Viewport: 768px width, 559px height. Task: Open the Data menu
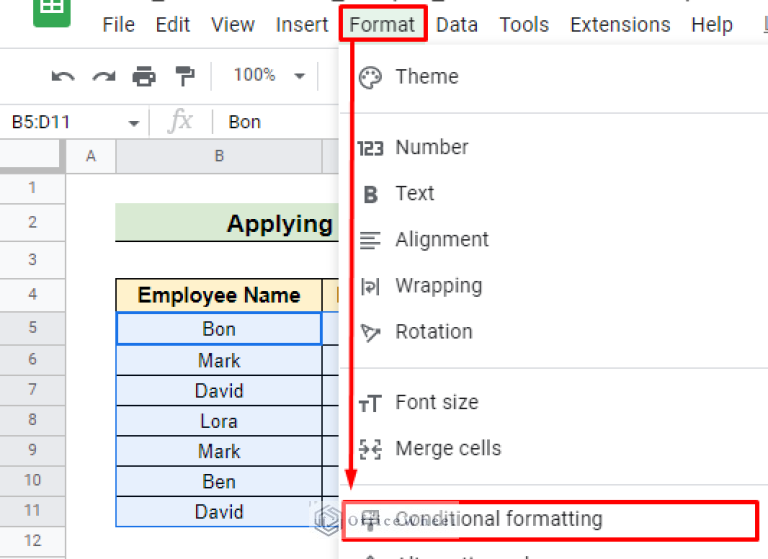(457, 25)
